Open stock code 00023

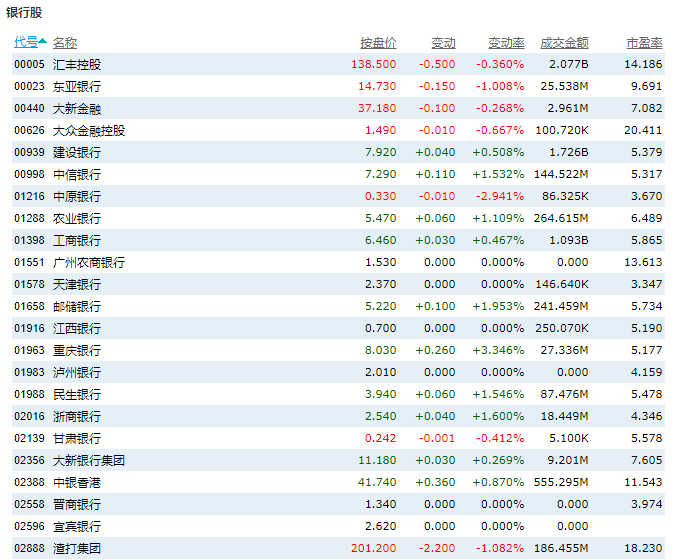(x=29, y=86)
